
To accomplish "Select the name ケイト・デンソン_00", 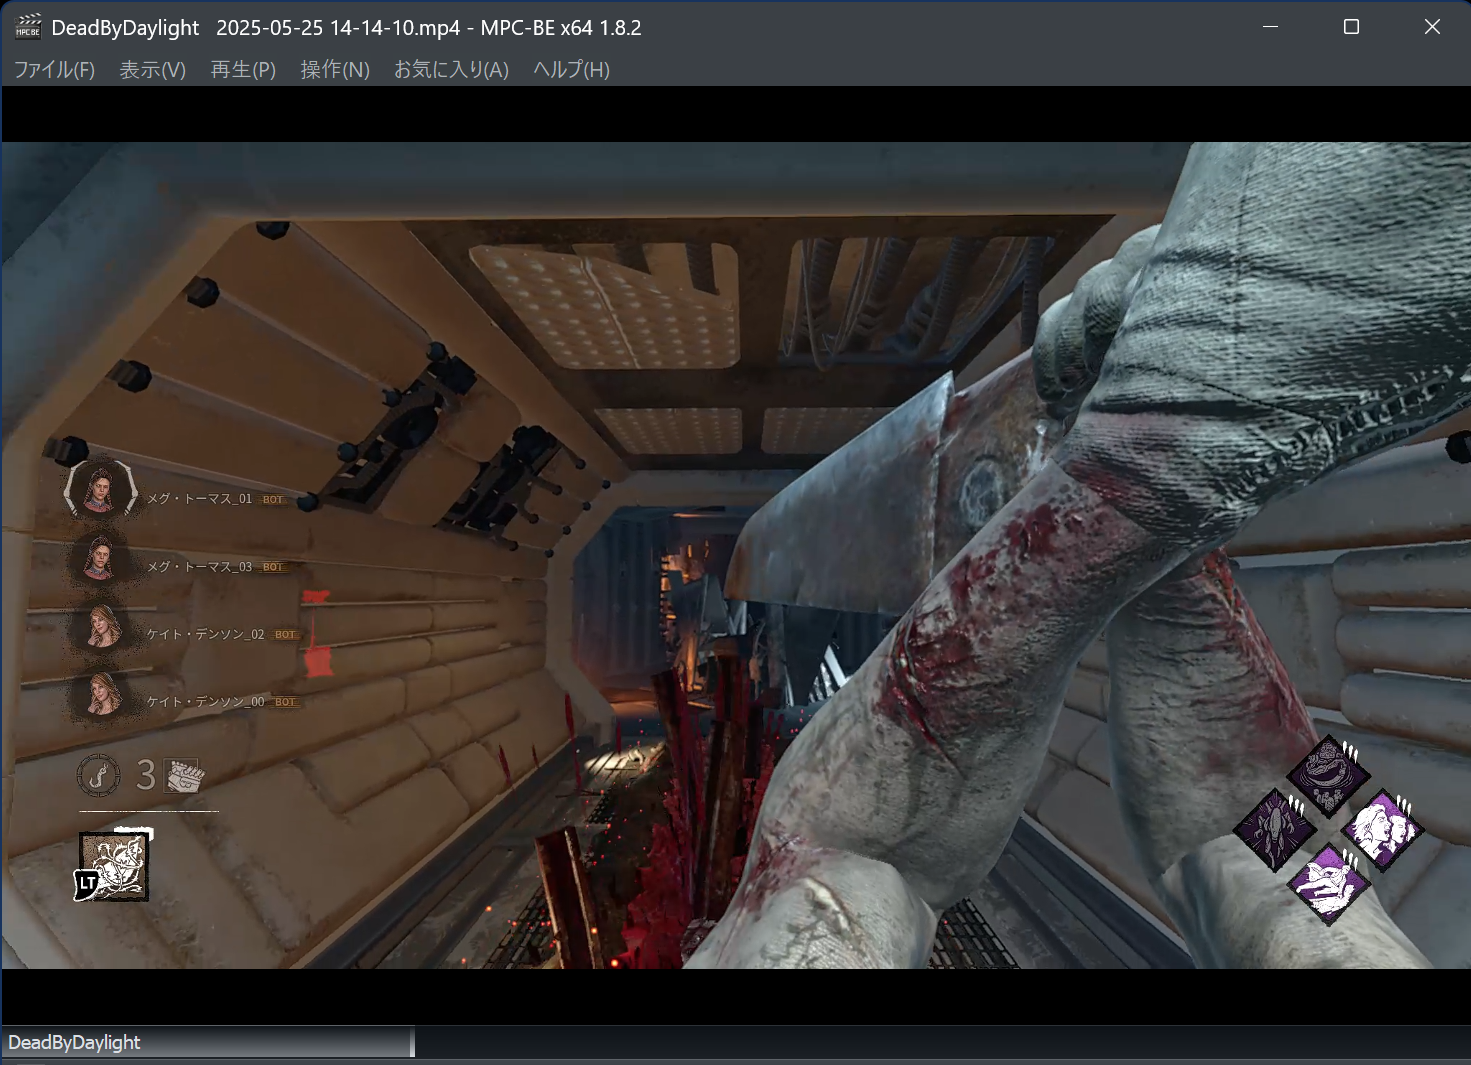I will (x=205, y=702).
